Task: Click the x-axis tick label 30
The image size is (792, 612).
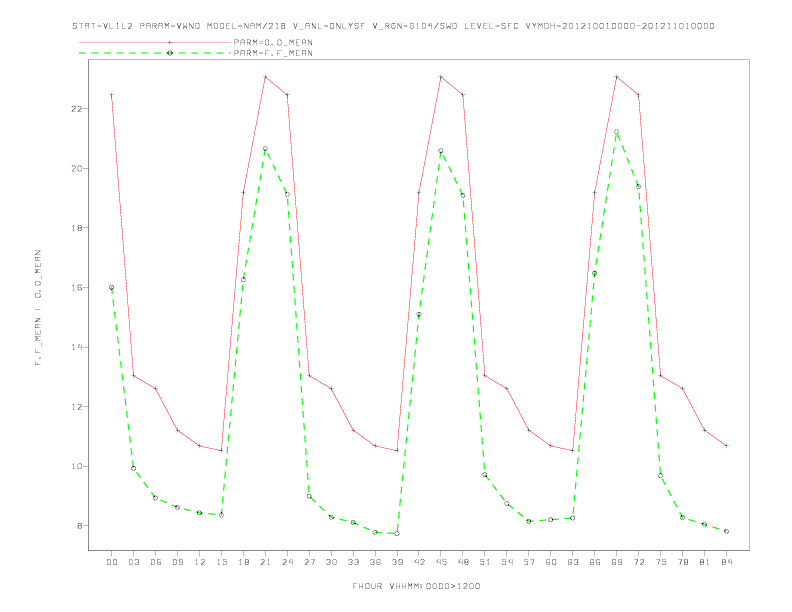Action: pyautogui.click(x=331, y=562)
